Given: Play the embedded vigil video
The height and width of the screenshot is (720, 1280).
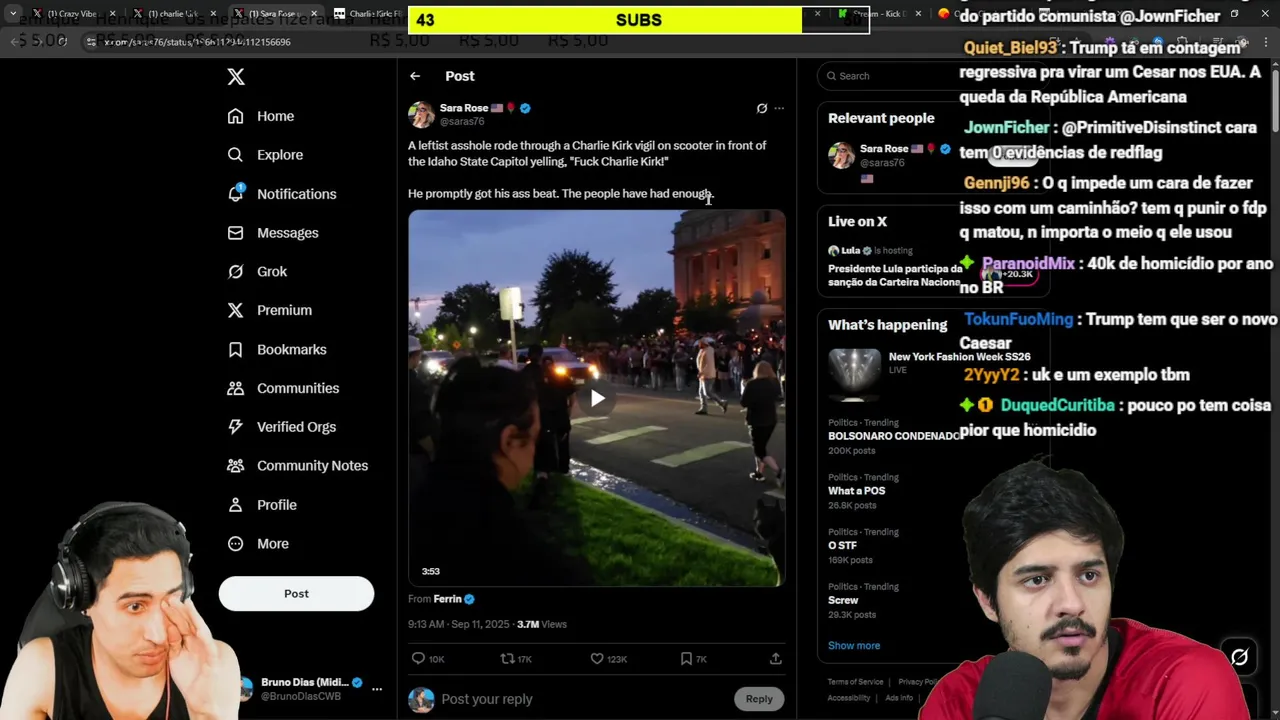Looking at the screenshot, I should [x=597, y=398].
